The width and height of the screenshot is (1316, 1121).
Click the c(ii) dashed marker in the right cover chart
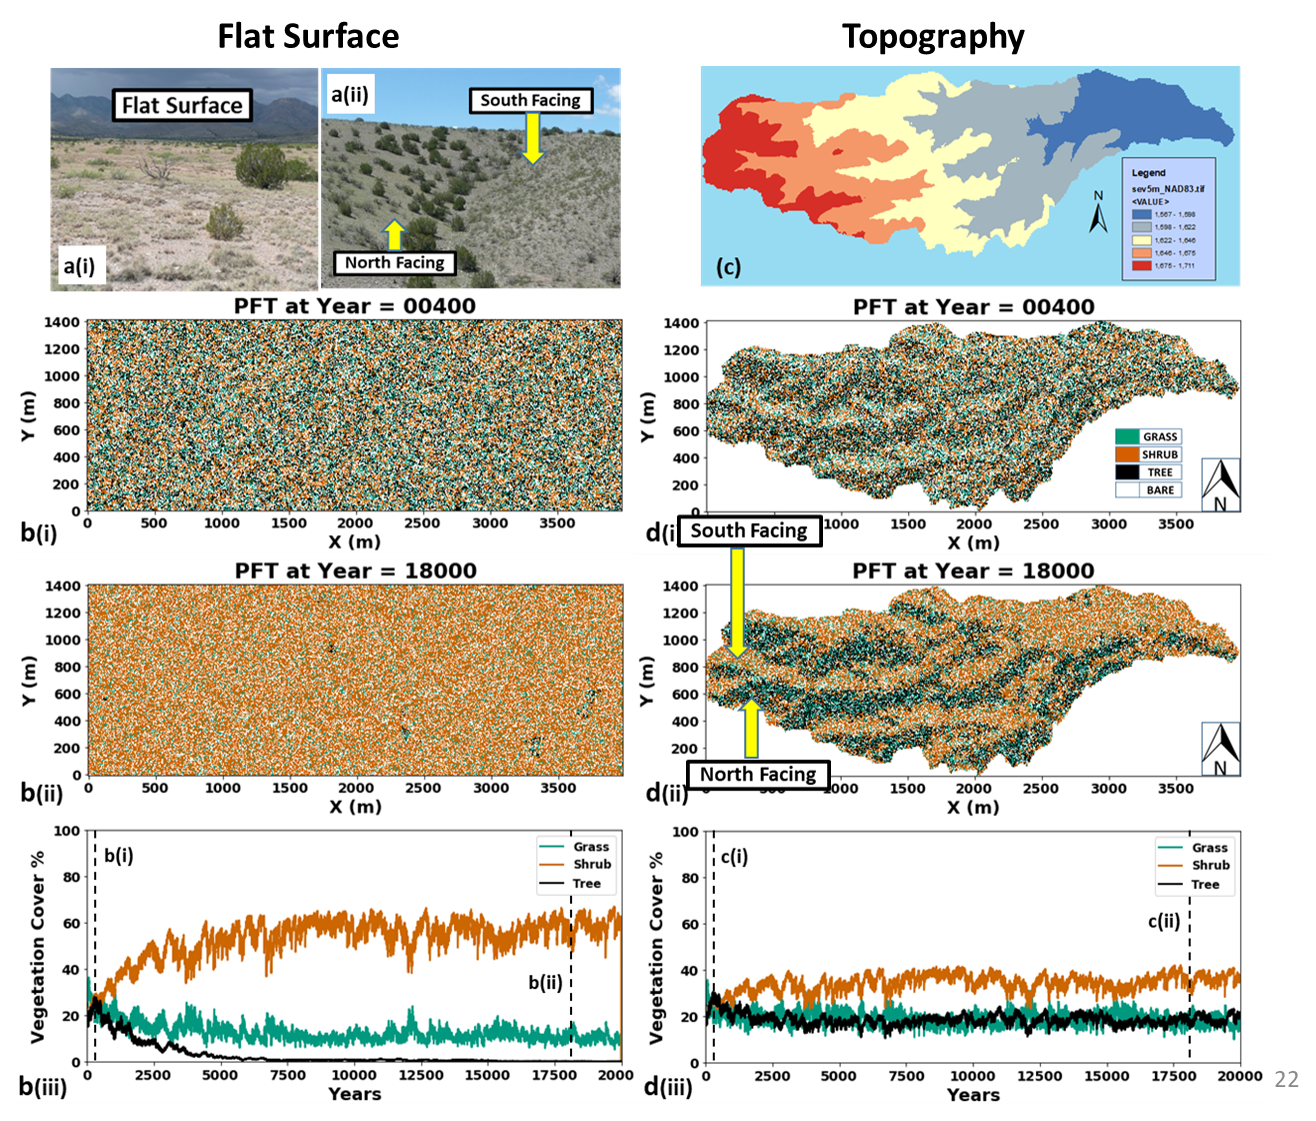[x=1189, y=945]
